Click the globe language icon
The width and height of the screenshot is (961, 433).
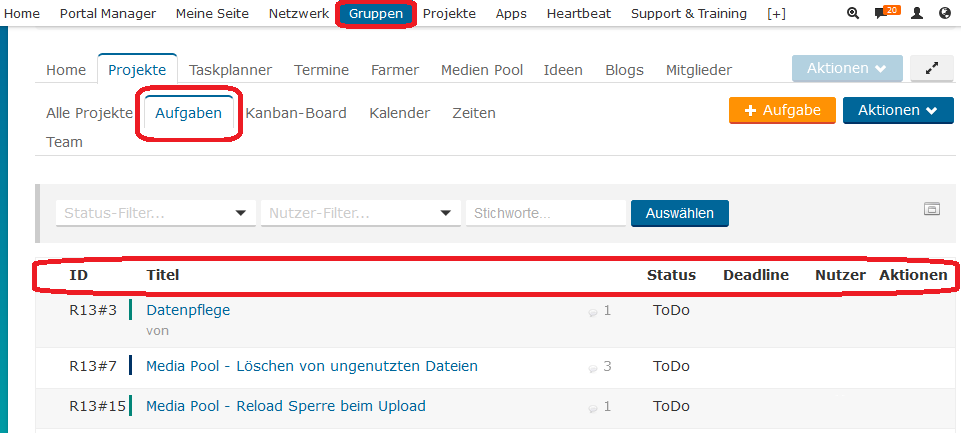coord(944,13)
